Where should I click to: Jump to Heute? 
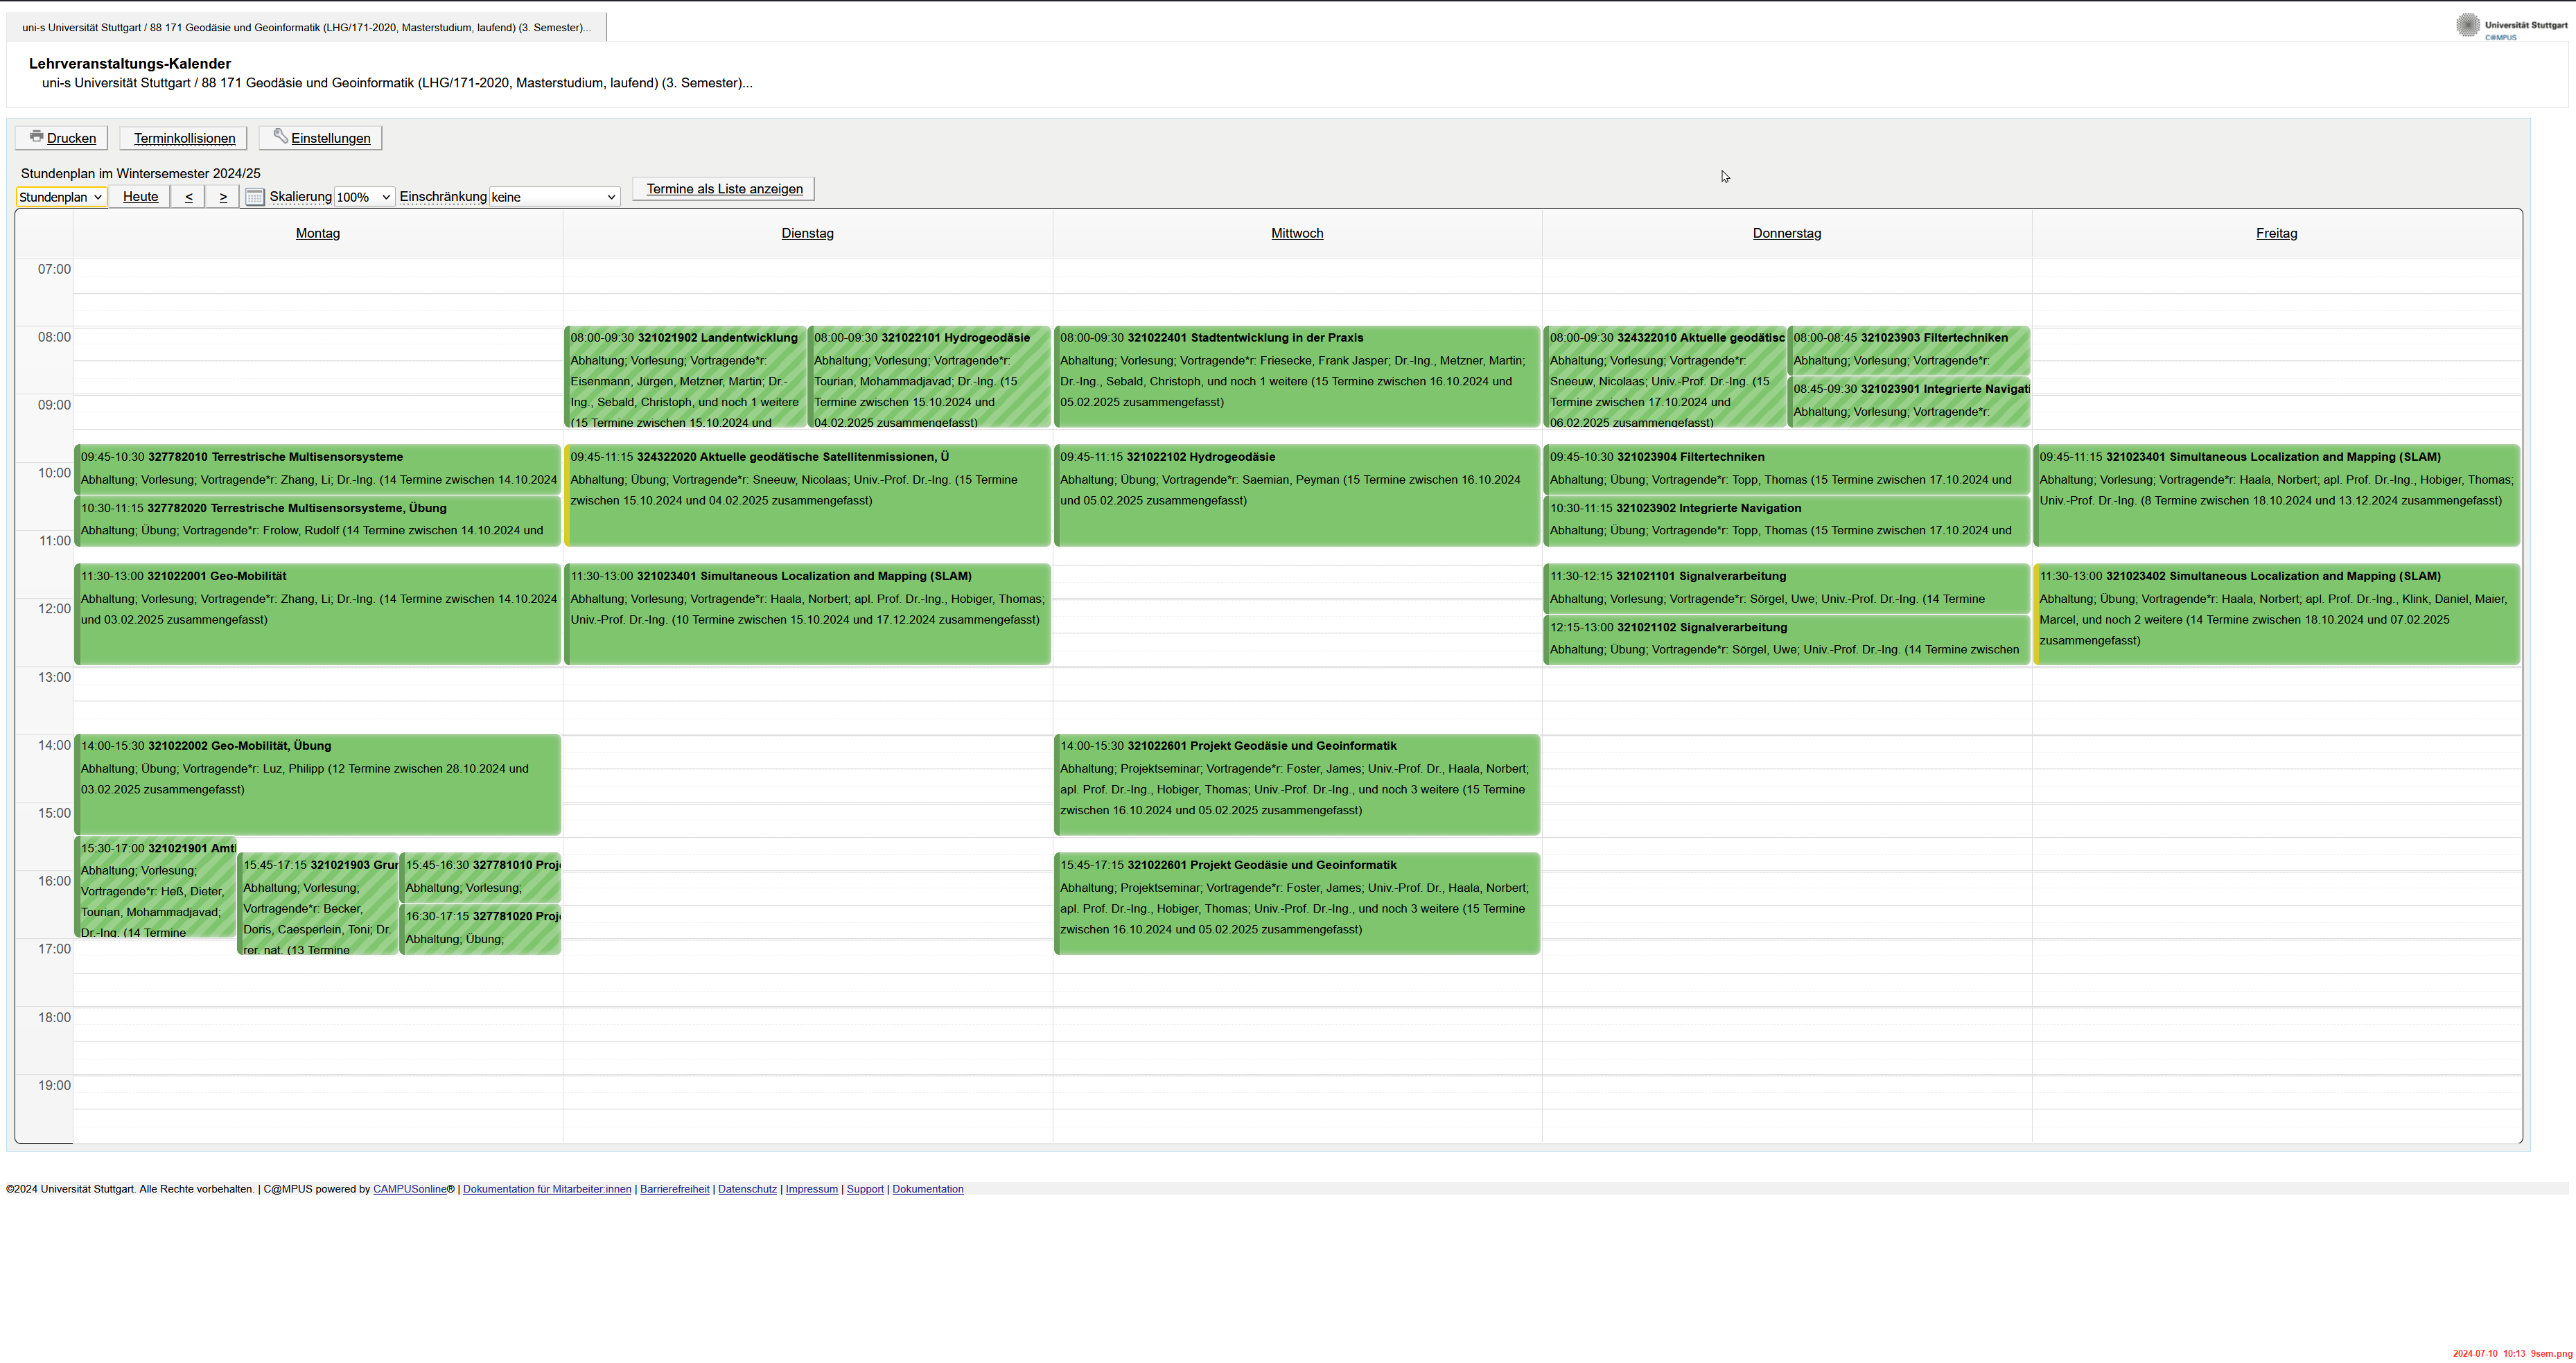(140, 197)
